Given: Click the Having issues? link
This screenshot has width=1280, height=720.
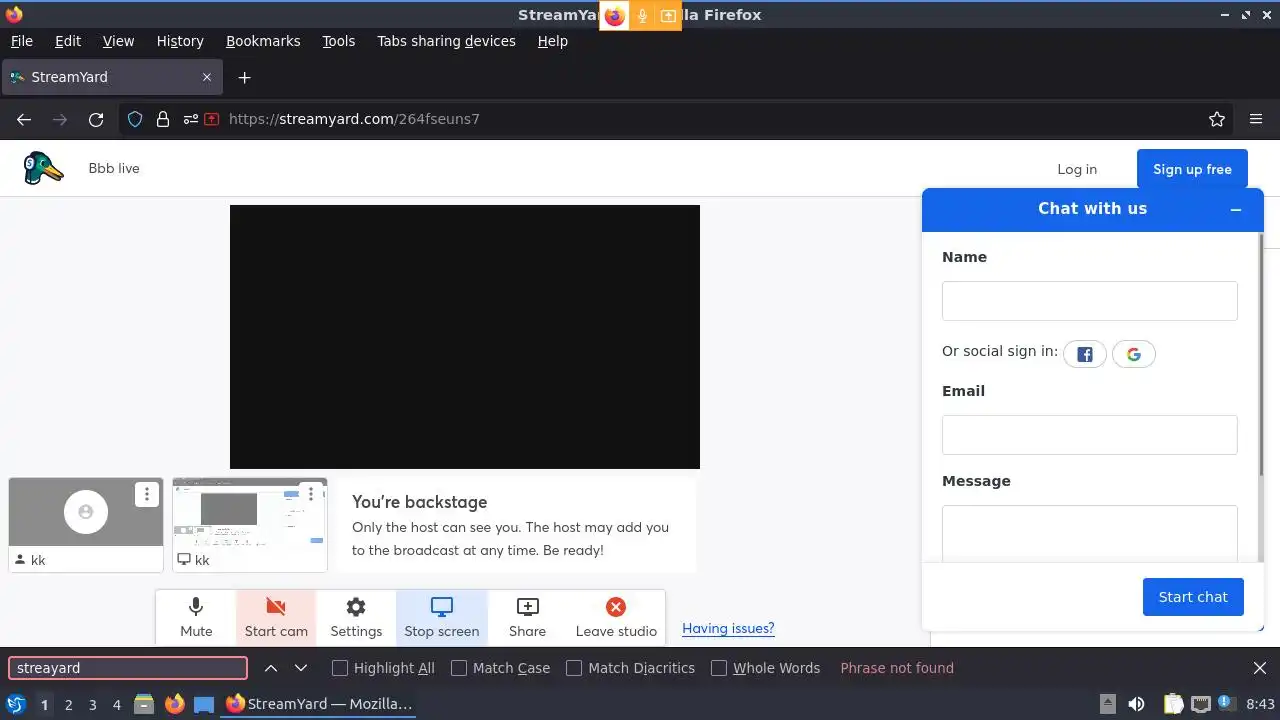Looking at the screenshot, I should [728, 628].
